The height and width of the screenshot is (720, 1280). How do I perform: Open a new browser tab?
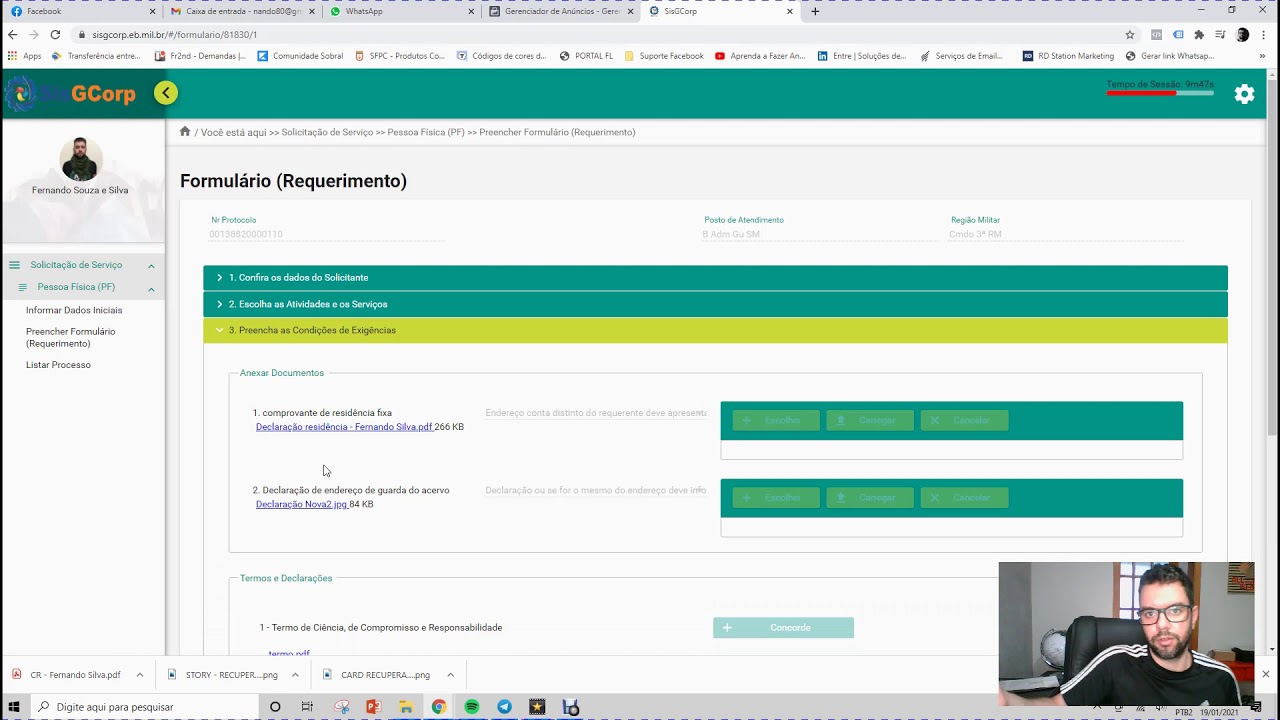click(815, 11)
